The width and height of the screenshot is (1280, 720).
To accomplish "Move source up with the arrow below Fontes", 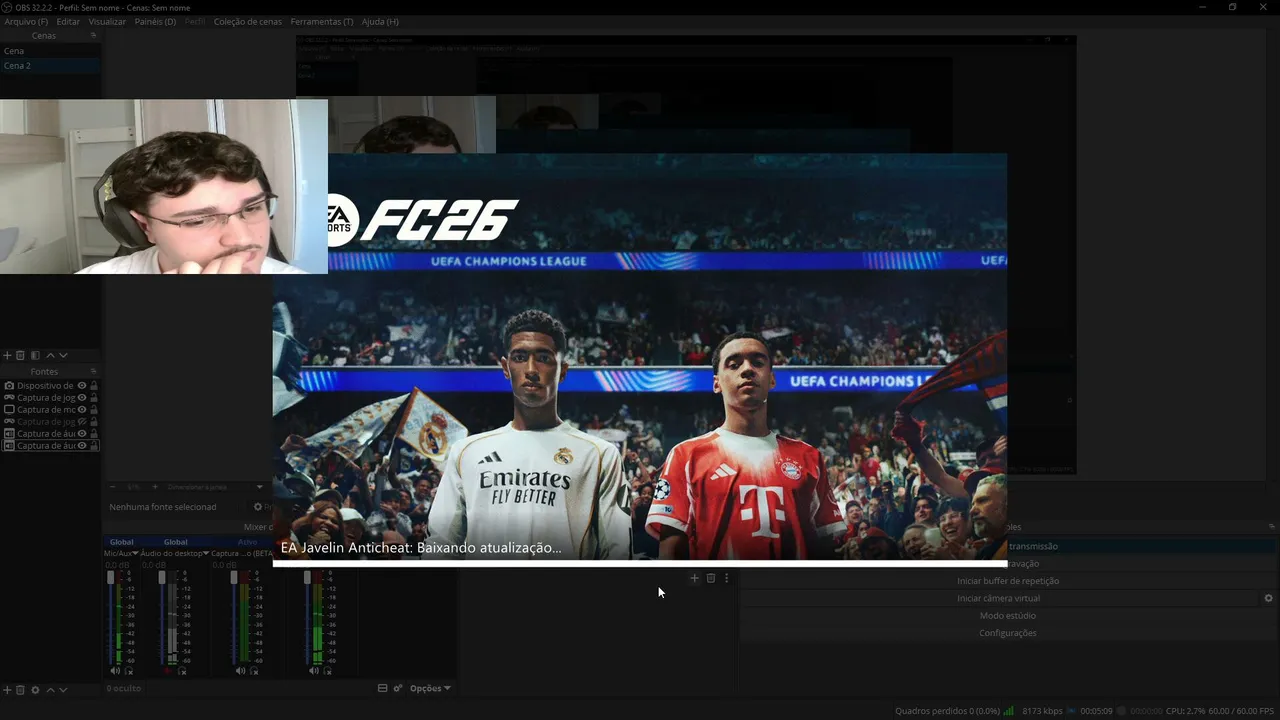I will point(50,689).
